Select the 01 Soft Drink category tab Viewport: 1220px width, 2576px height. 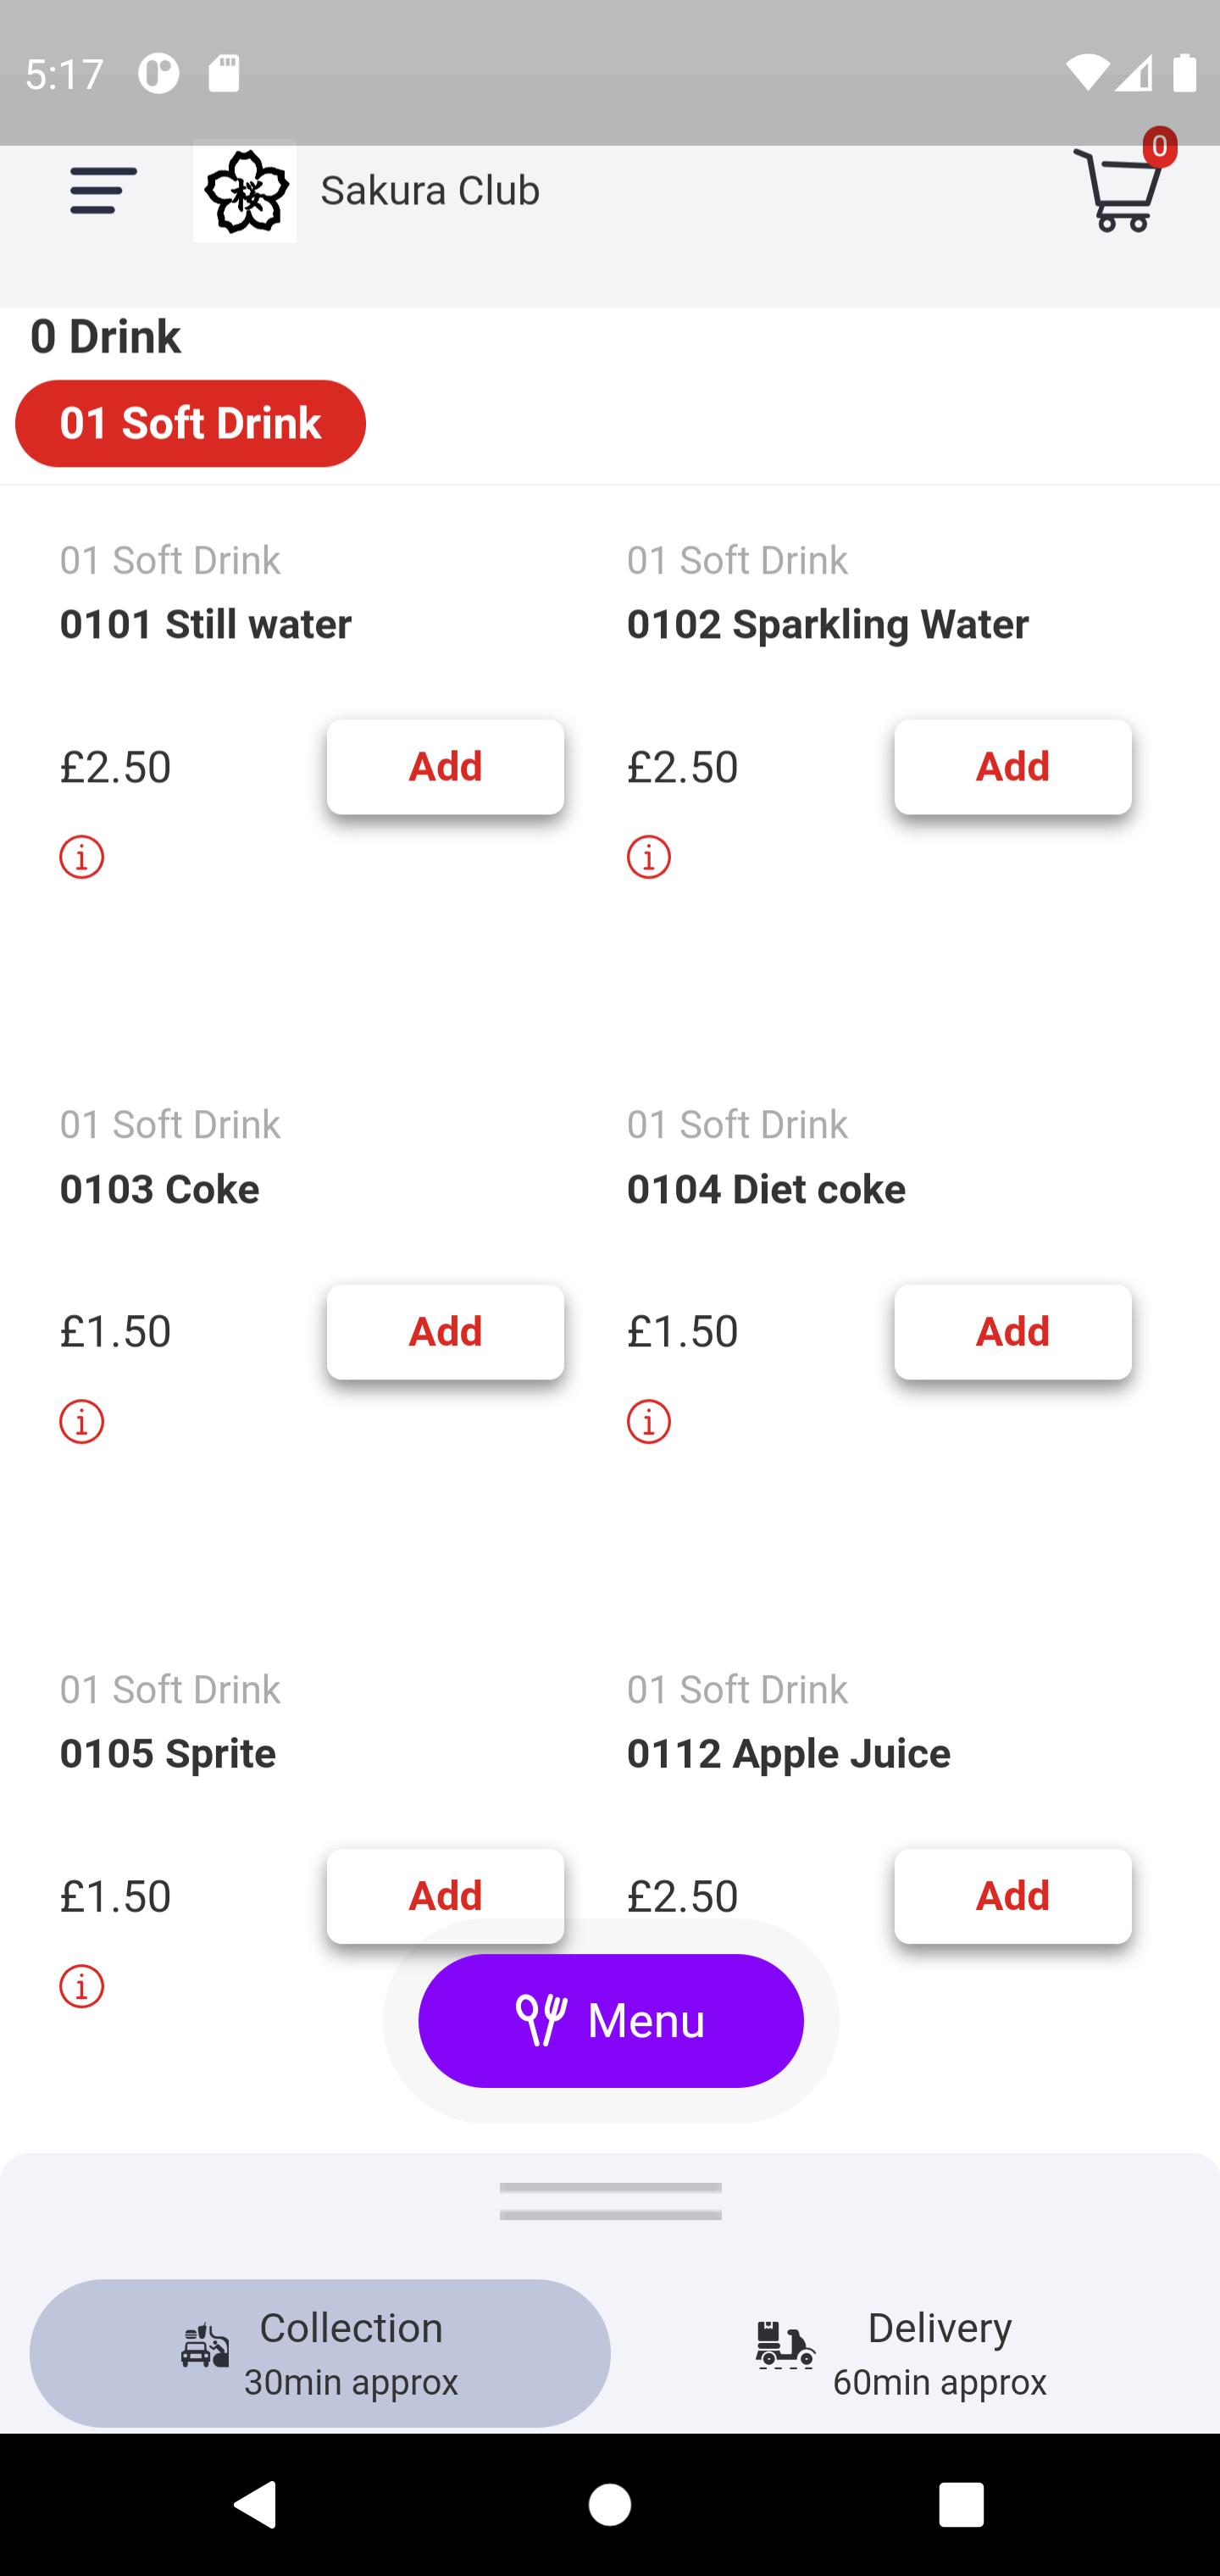pyautogui.click(x=190, y=423)
